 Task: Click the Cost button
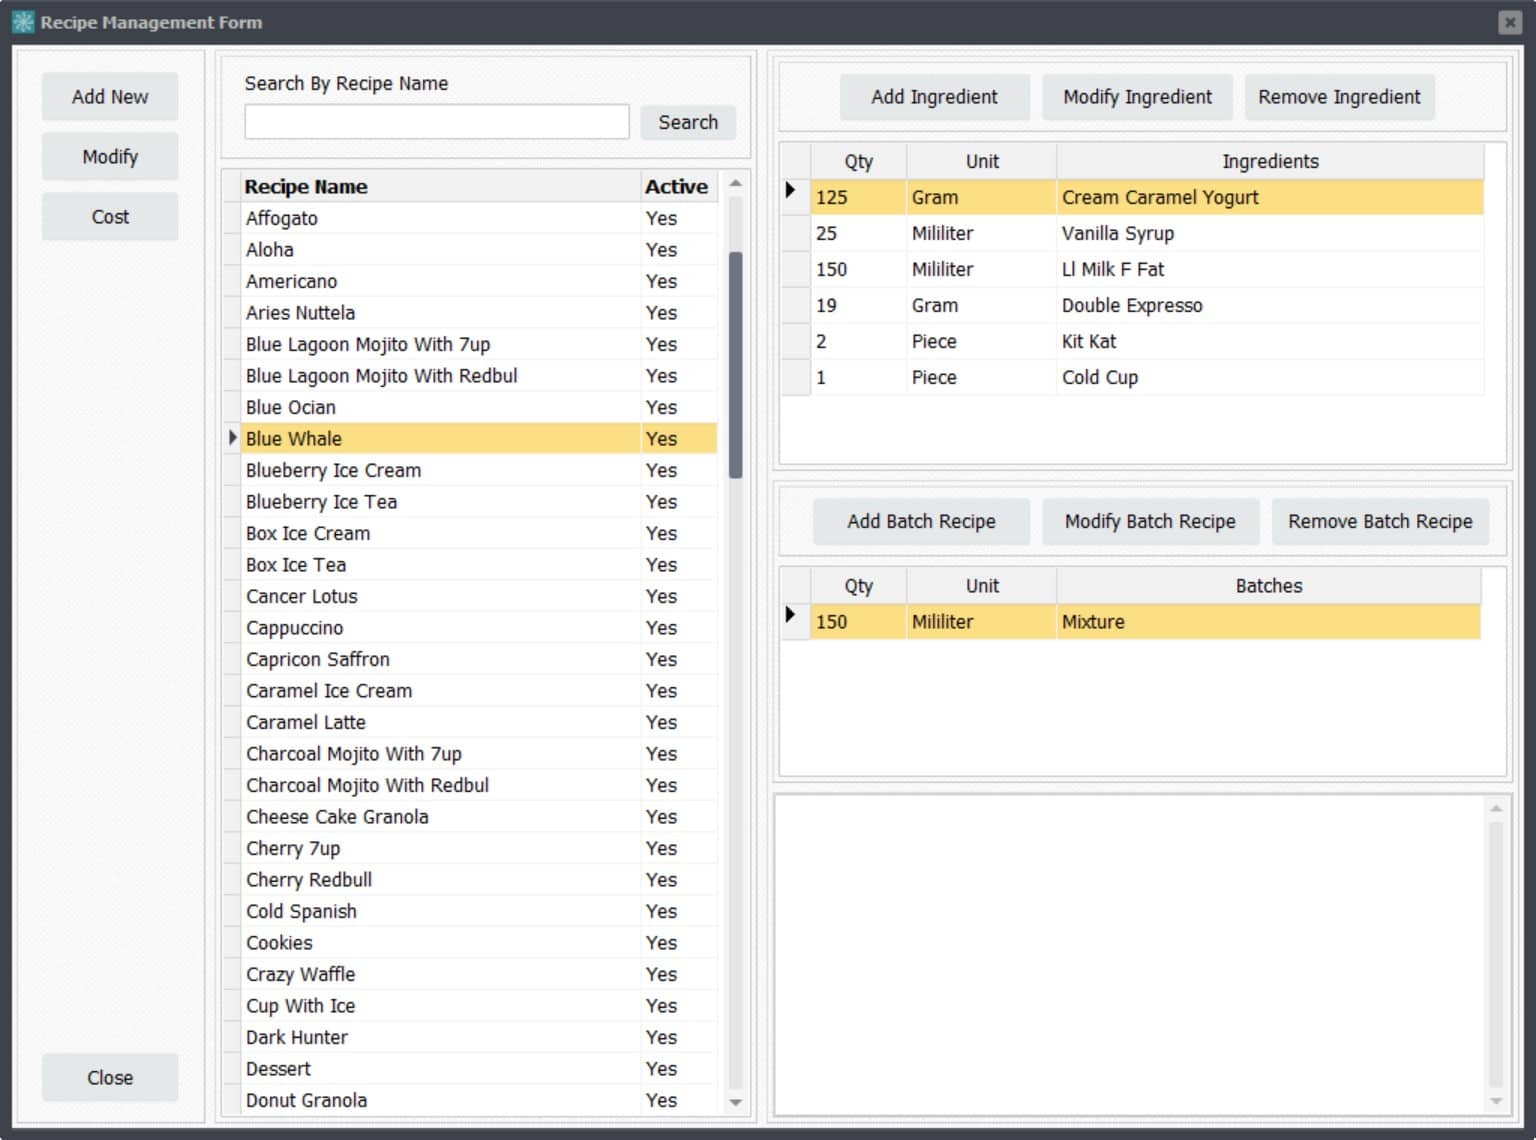tap(109, 216)
